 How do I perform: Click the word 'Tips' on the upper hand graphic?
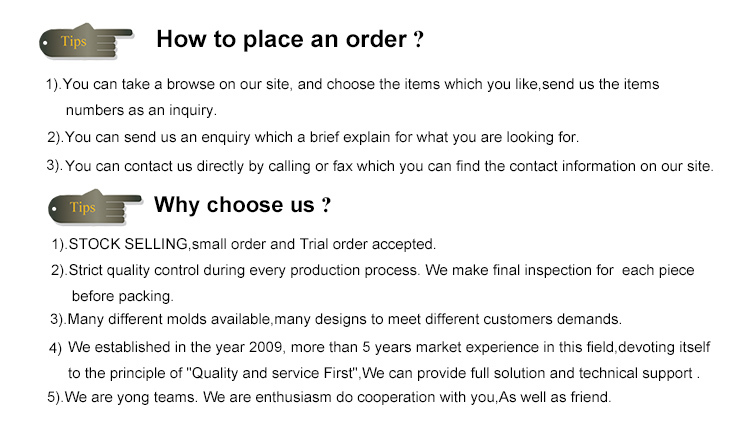(x=74, y=42)
